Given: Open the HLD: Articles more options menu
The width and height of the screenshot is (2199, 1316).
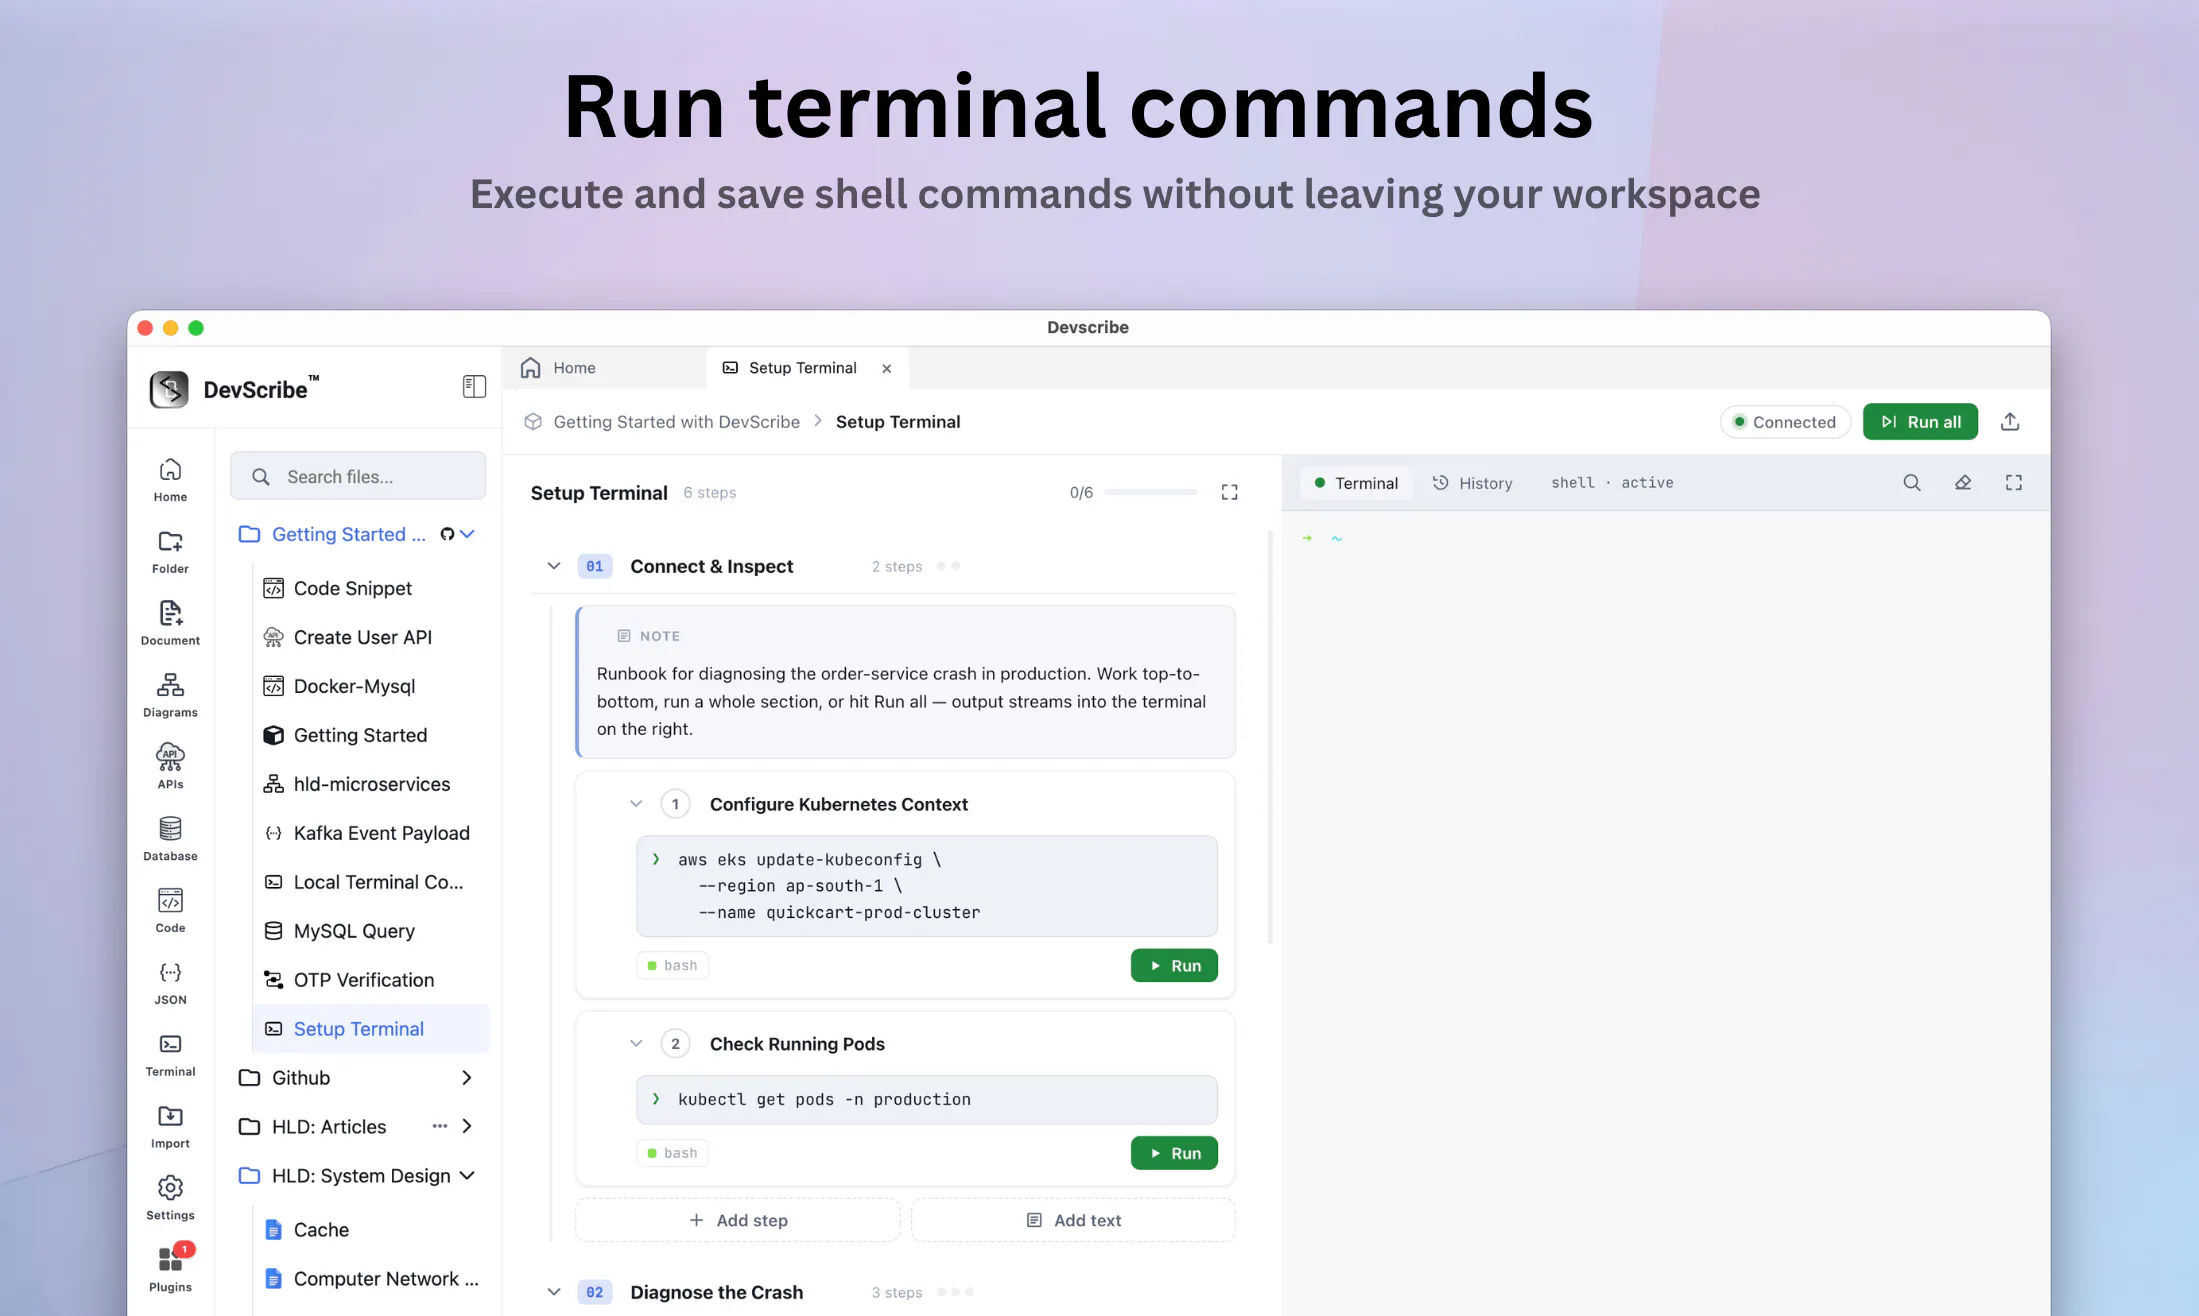Looking at the screenshot, I should tap(440, 1126).
